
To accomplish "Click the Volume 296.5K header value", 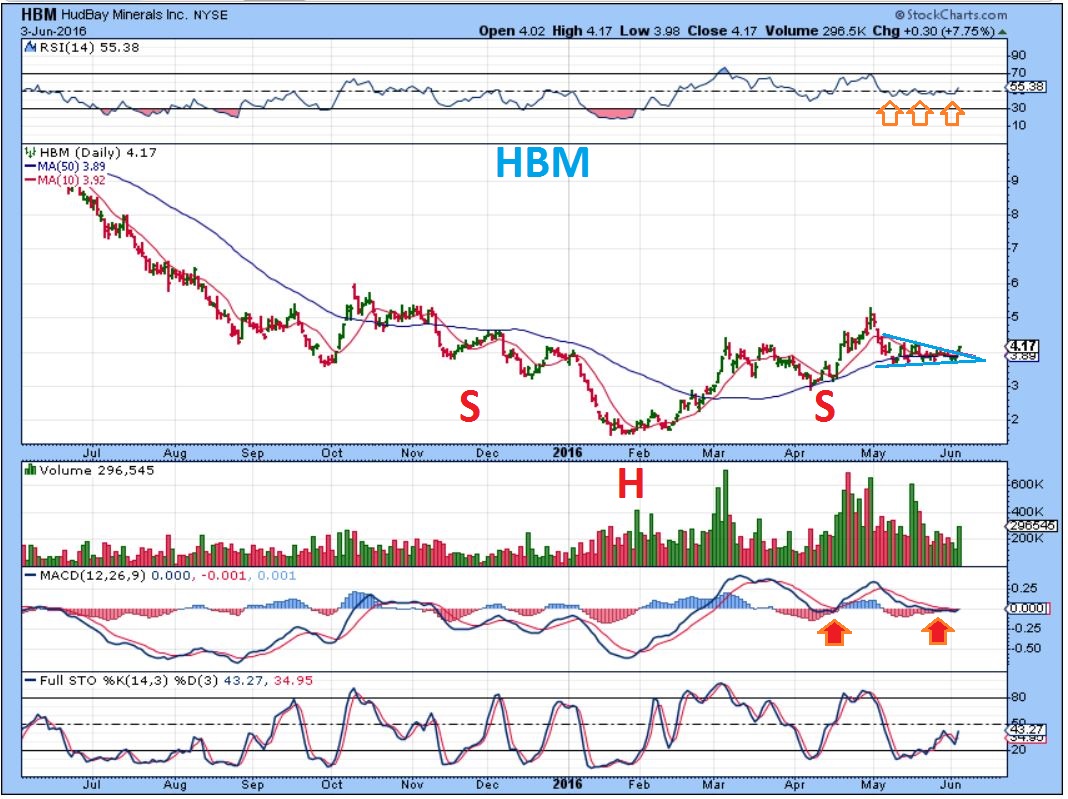I will pos(815,31).
